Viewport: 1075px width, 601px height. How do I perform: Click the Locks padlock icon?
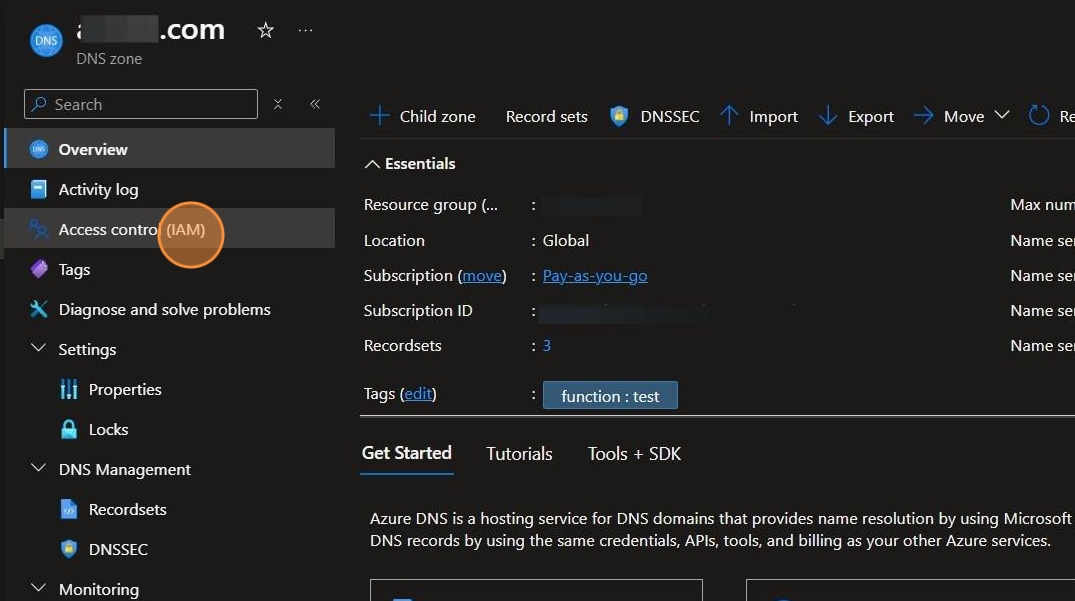coord(69,429)
